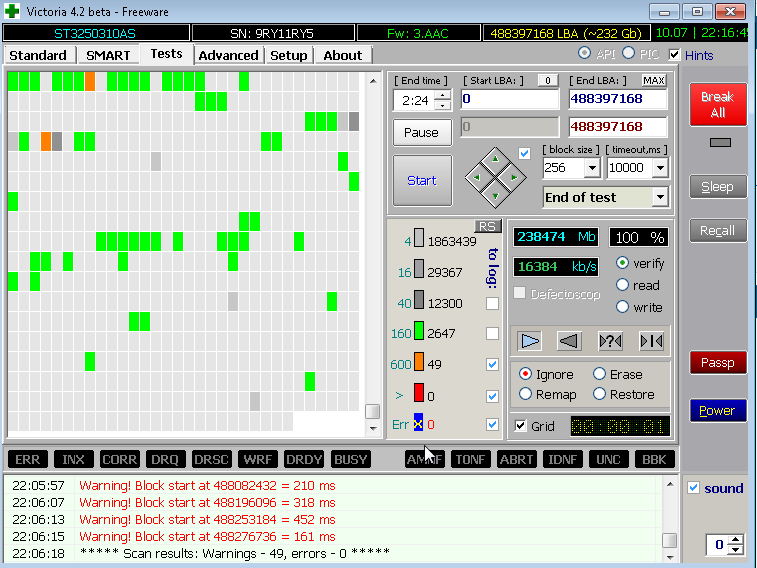Screen dimensions: 757x568
Task: Click the blue Power button
Action: pyautogui.click(x=717, y=411)
